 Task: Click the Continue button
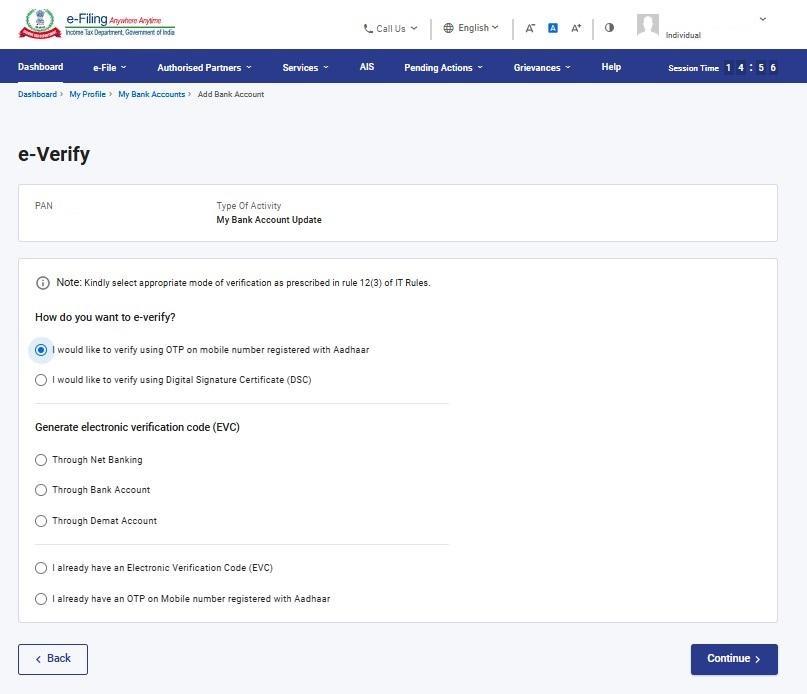pos(734,659)
